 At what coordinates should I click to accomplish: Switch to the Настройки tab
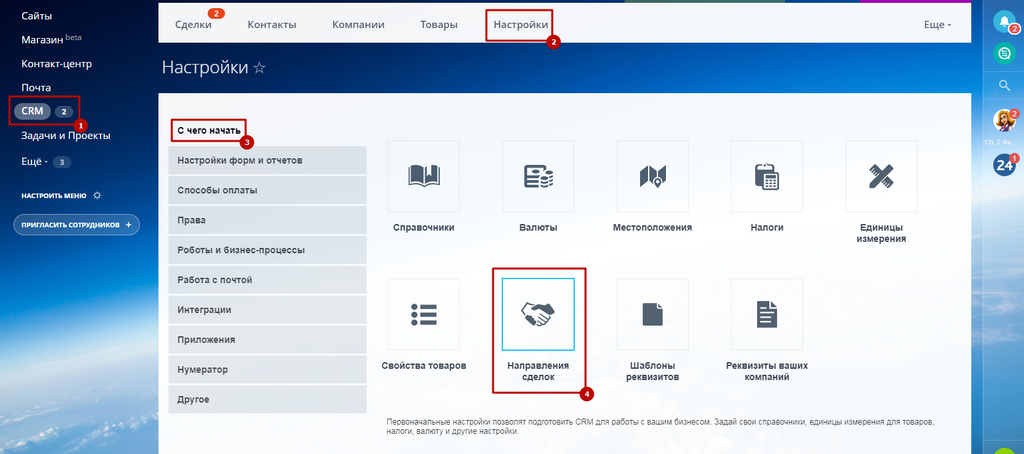click(x=520, y=25)
